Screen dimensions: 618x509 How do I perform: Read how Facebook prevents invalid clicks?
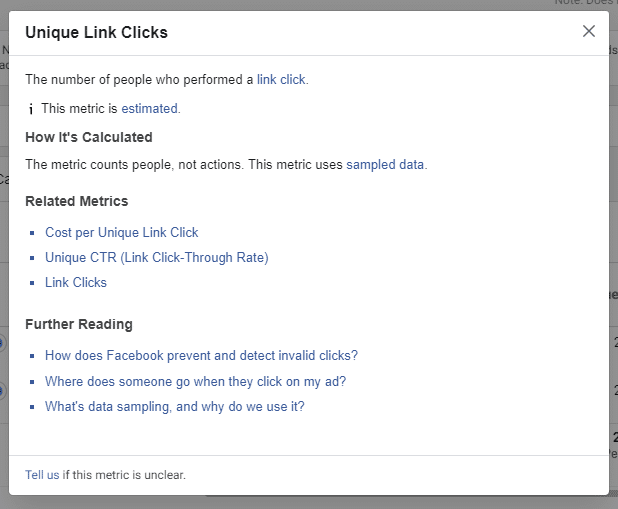(201, 356)
